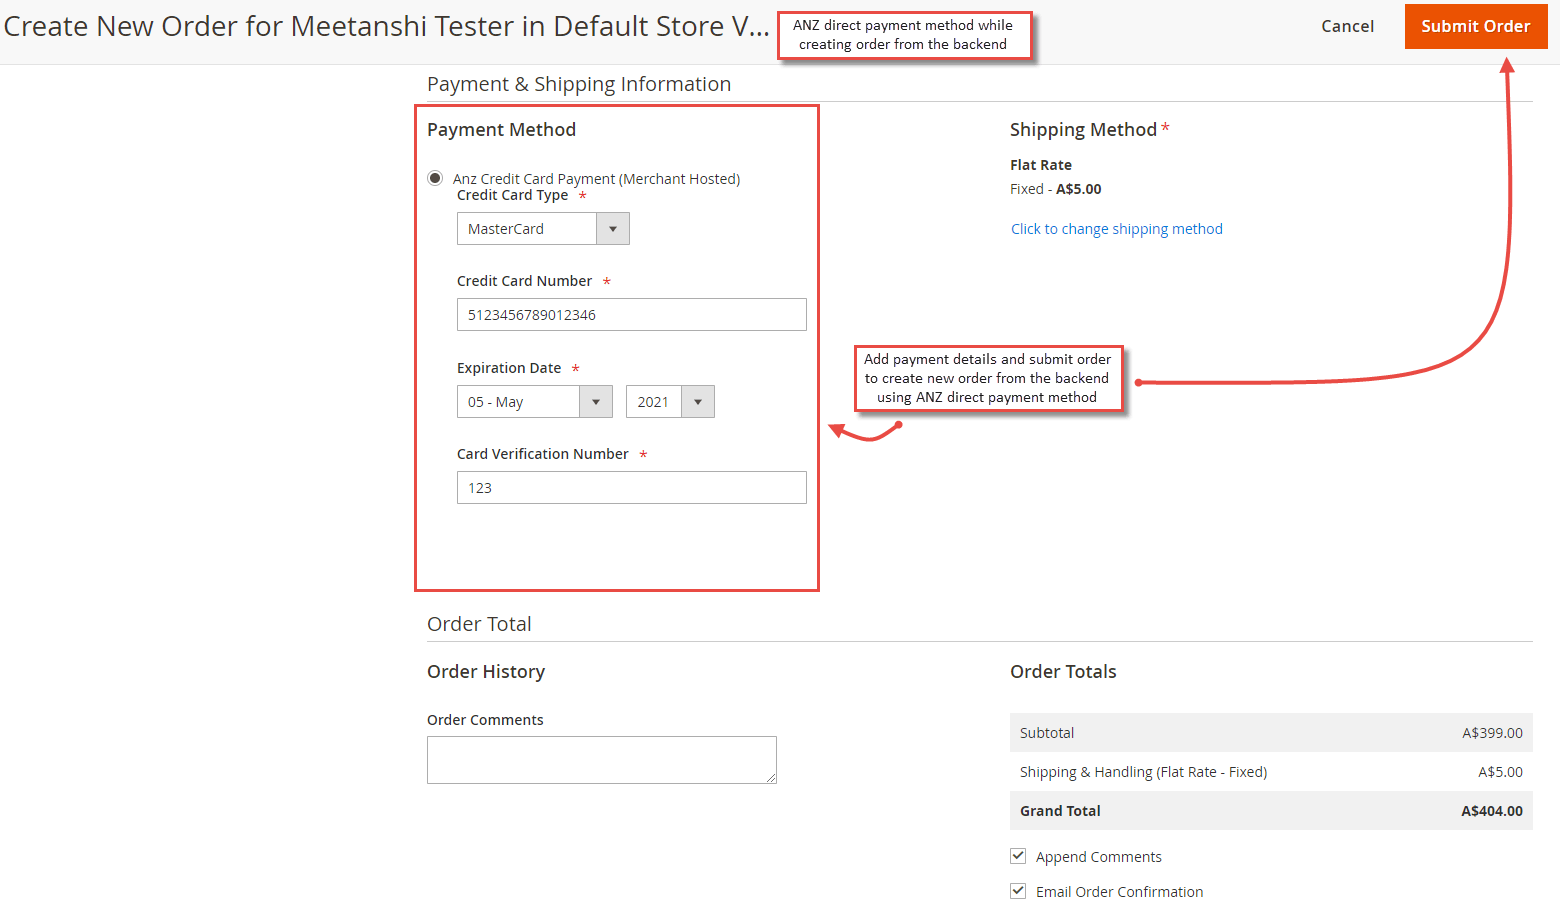The image size is (1560, 910).
Task: Click the Grand Total amount row
Action: click(x=1270, y=810)
